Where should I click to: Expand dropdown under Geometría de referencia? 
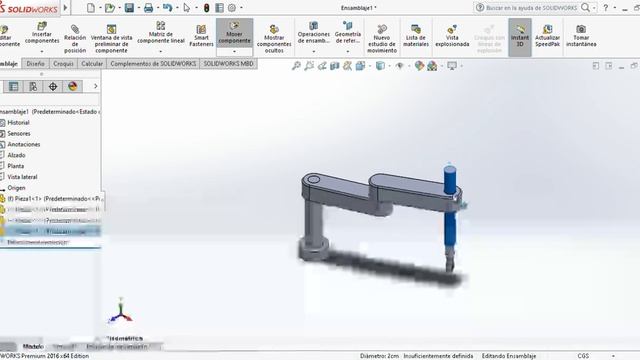pos(347,51)
